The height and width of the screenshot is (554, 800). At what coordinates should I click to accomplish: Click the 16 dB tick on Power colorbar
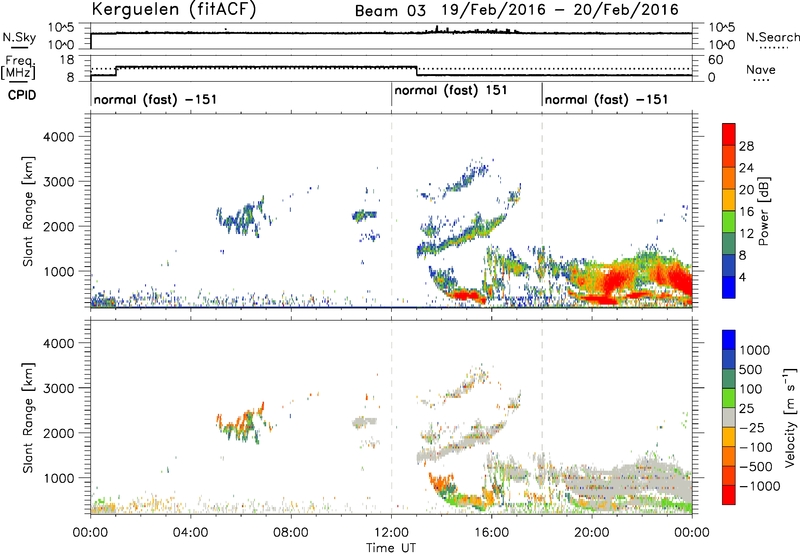click(746, 212)
